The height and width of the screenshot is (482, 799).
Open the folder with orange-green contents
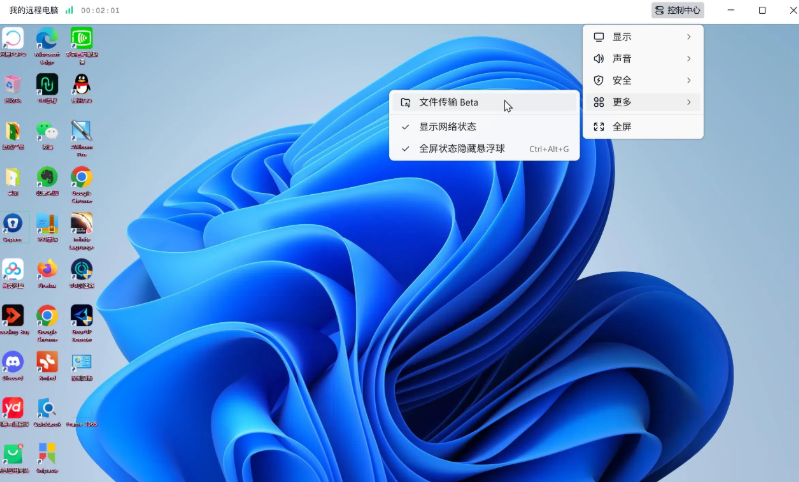click(x=13, y=131)
